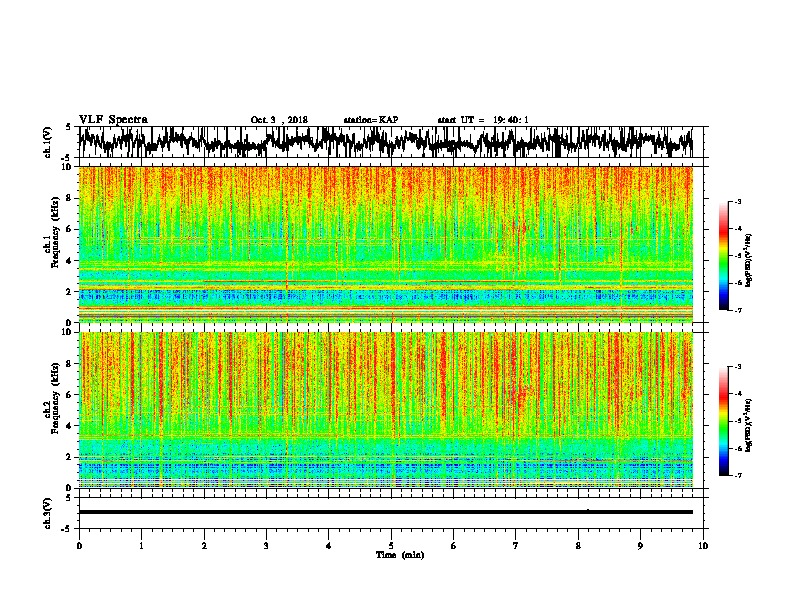The image size is (792, 612).
Task: Click time axis tick label '0'
Action: [79, 546]
